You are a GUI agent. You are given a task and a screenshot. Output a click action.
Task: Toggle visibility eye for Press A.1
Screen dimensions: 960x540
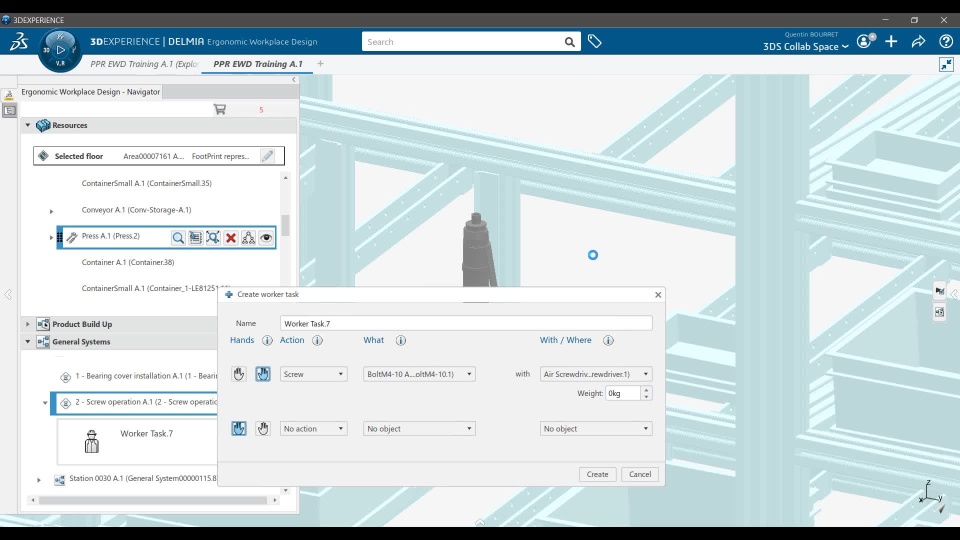[266, 238]
